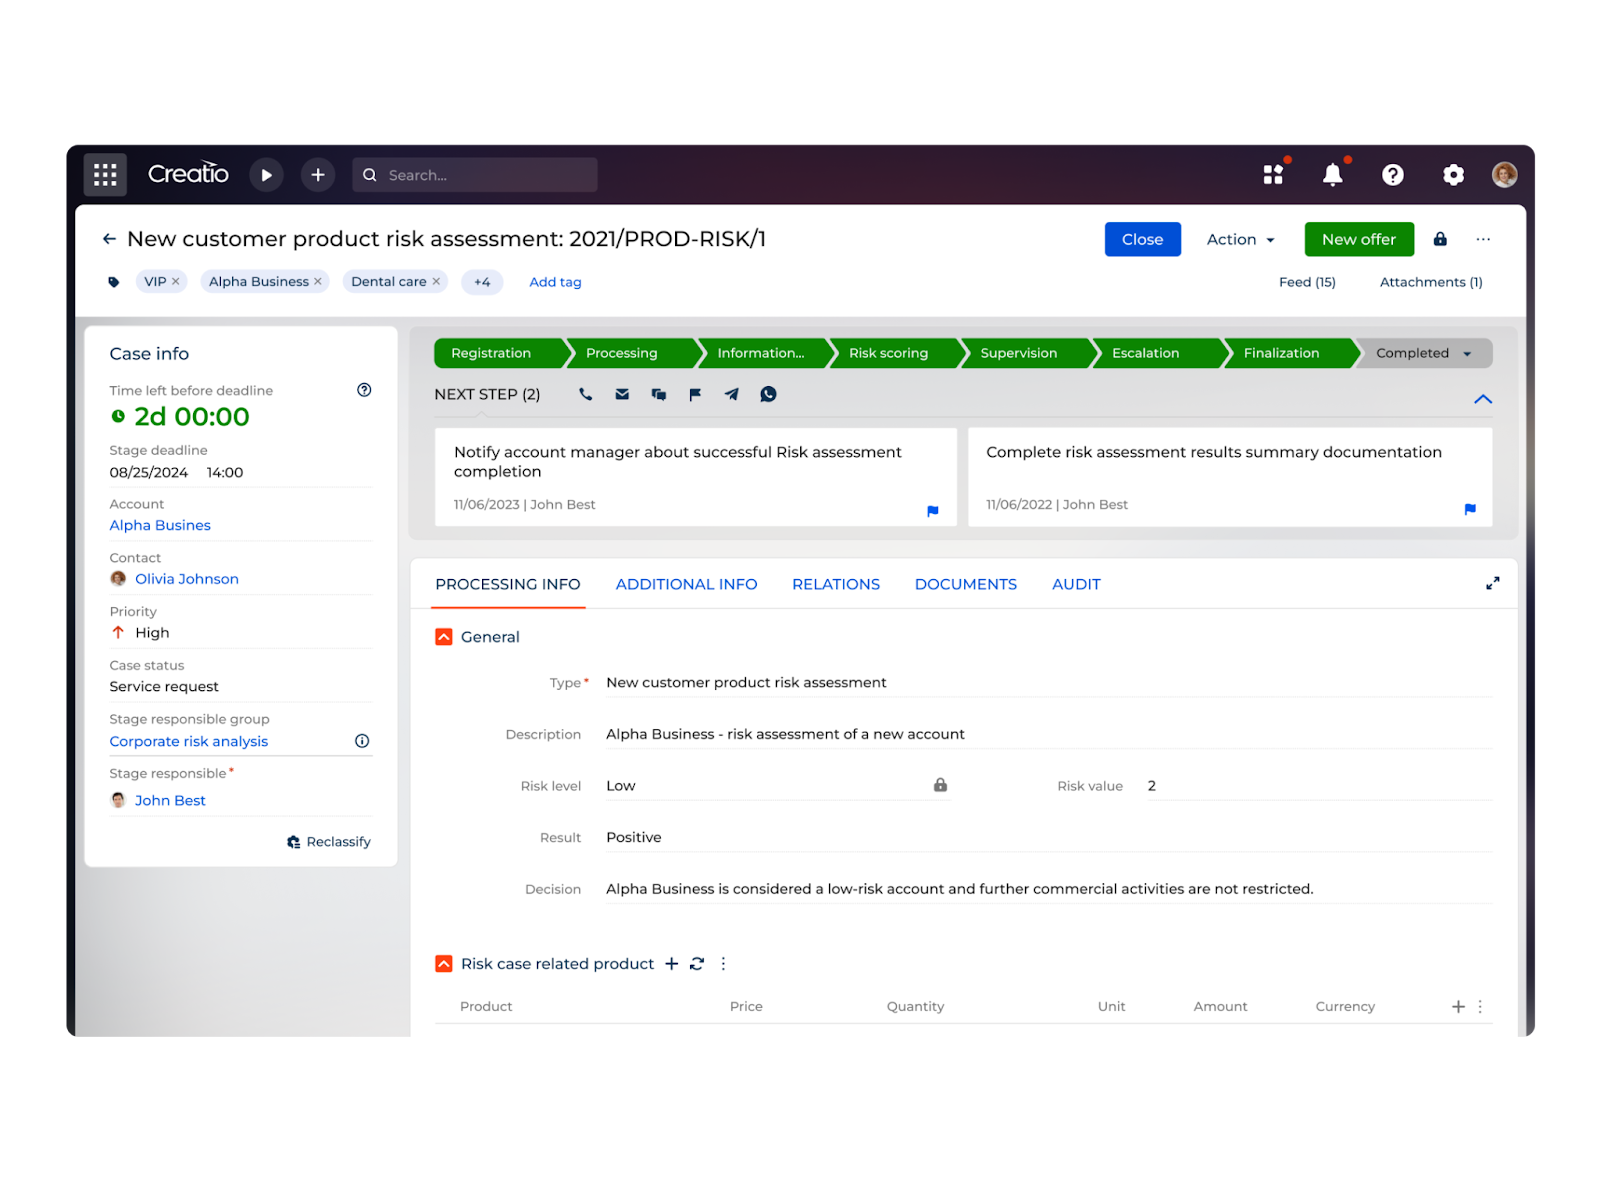Click the global search field

pos(475,174)
